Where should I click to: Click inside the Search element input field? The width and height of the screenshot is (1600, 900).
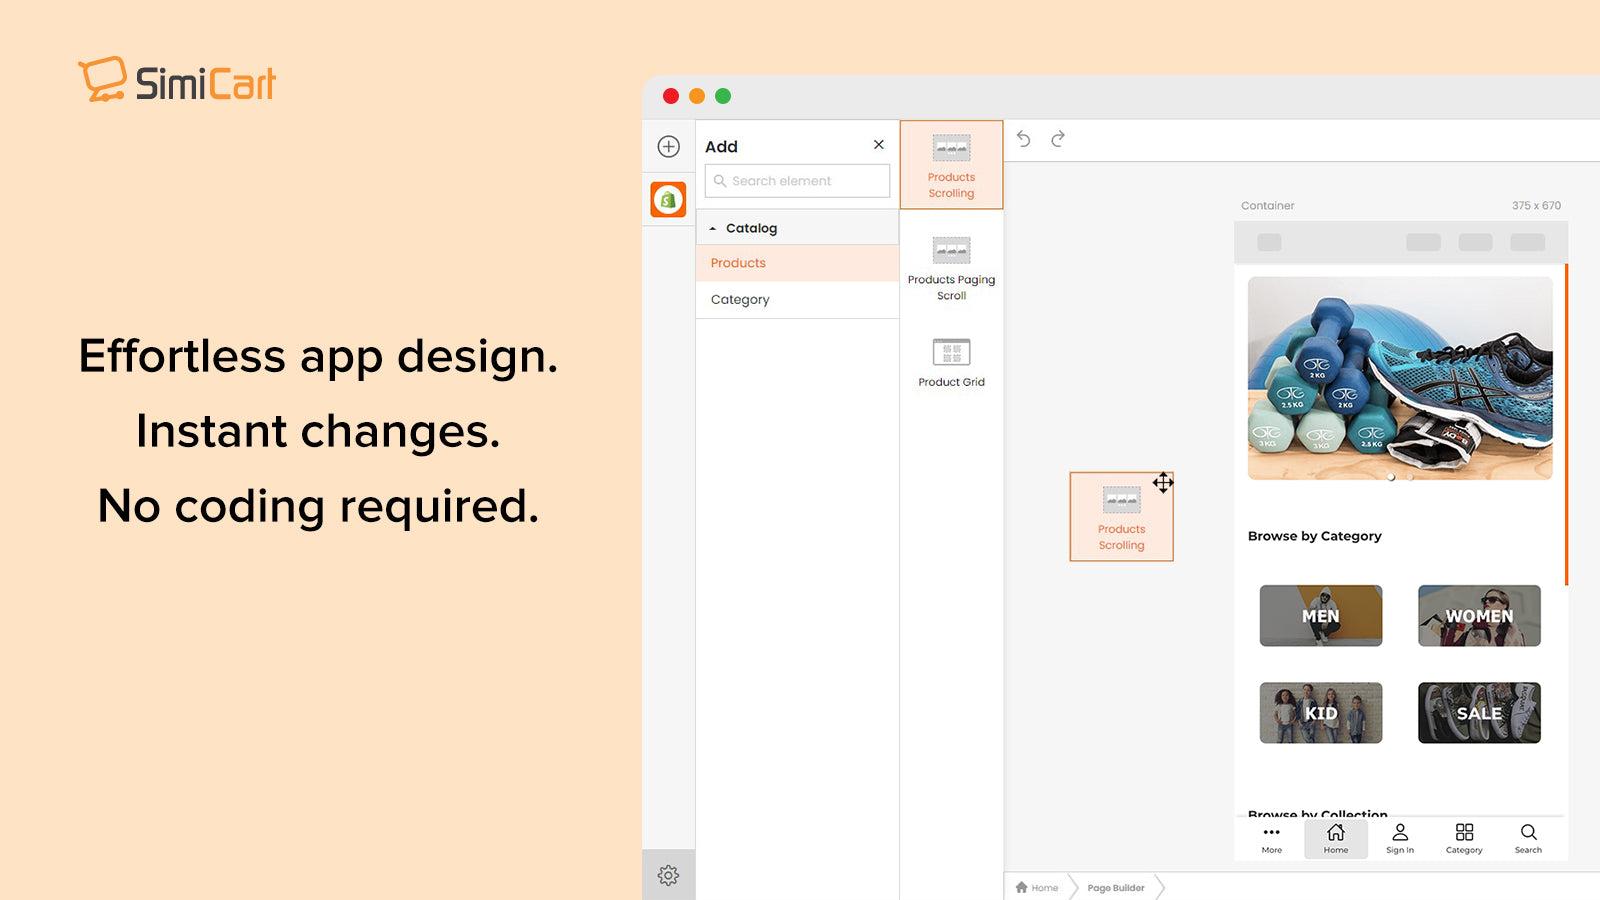(x=797, y=181)
